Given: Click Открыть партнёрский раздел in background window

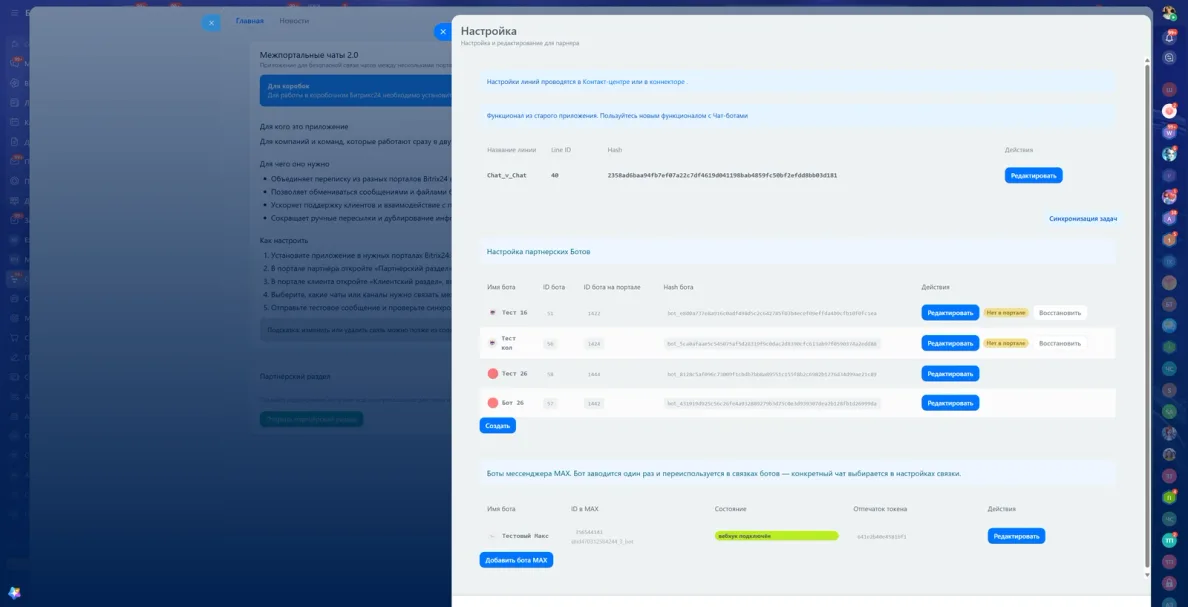Looking at the screenshot, I should (311, 419).
